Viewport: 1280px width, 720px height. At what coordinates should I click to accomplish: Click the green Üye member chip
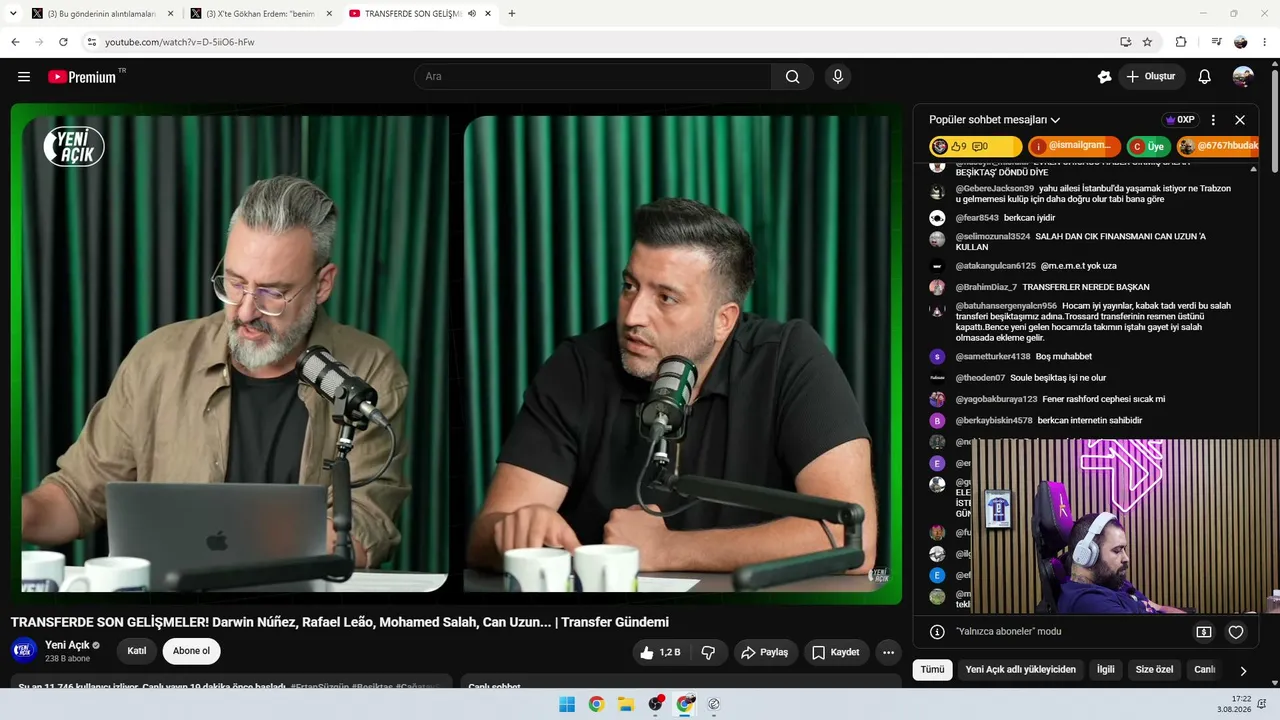1149,146
